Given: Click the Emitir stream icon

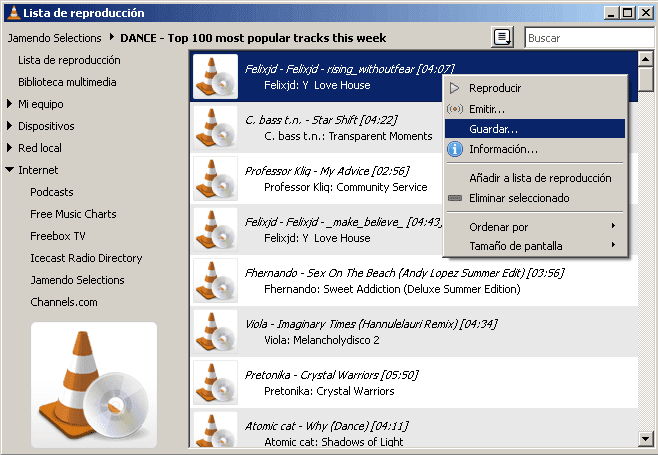Looking at the screenshot, I should click(x=455, y=109).
